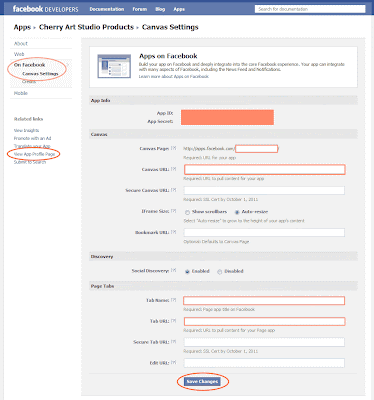Viewport: 374px width, 400px height.
Task: Click help icon next to Canvas URL
Action: pyautogui.click(x=174, y=169)
